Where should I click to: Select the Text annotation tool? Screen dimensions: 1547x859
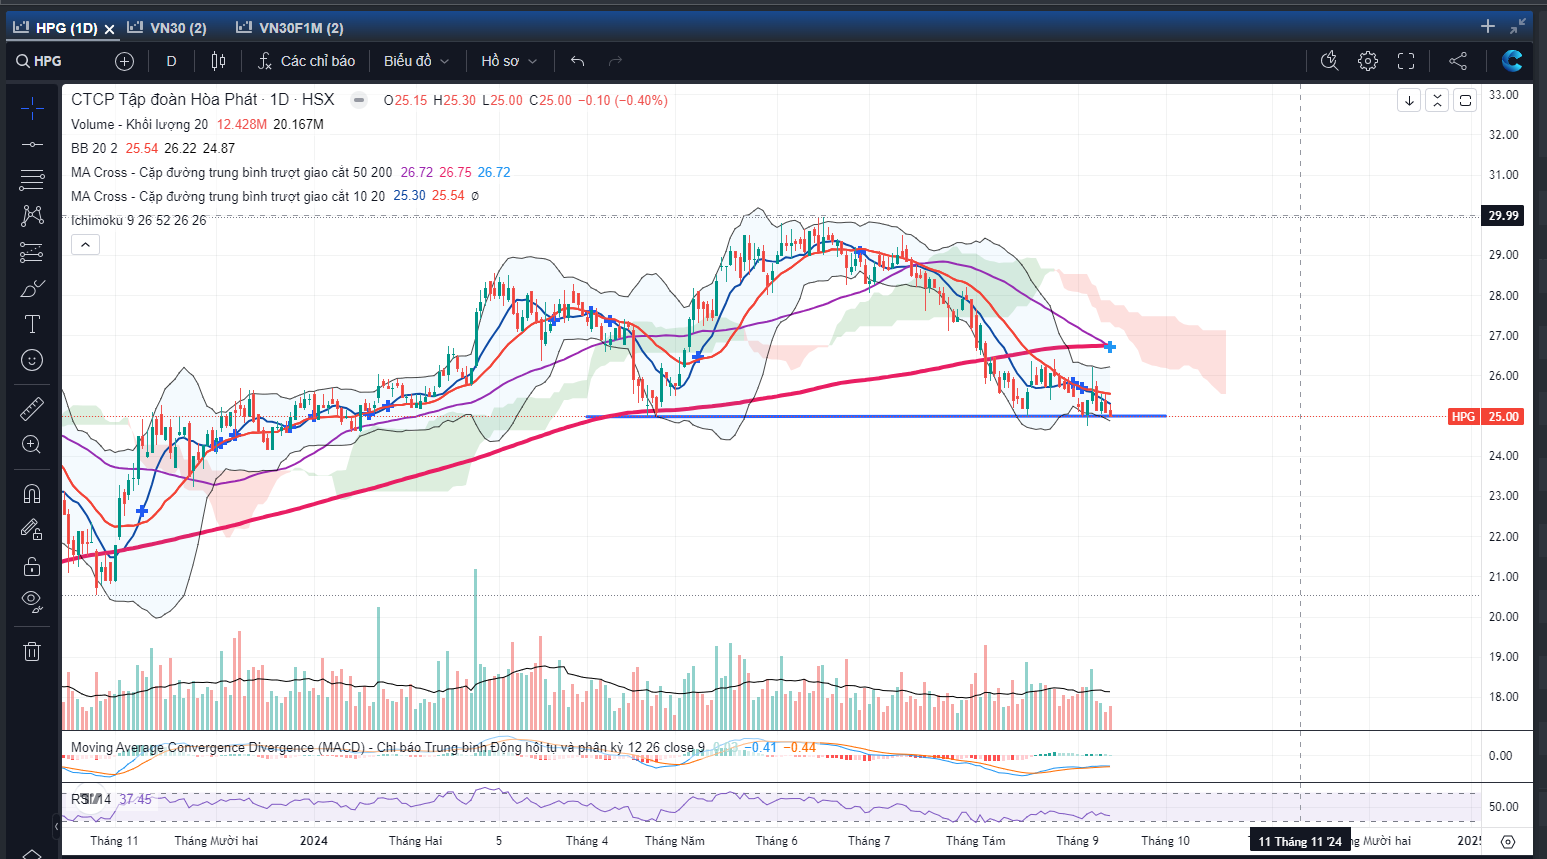click(x=32, y=324)
